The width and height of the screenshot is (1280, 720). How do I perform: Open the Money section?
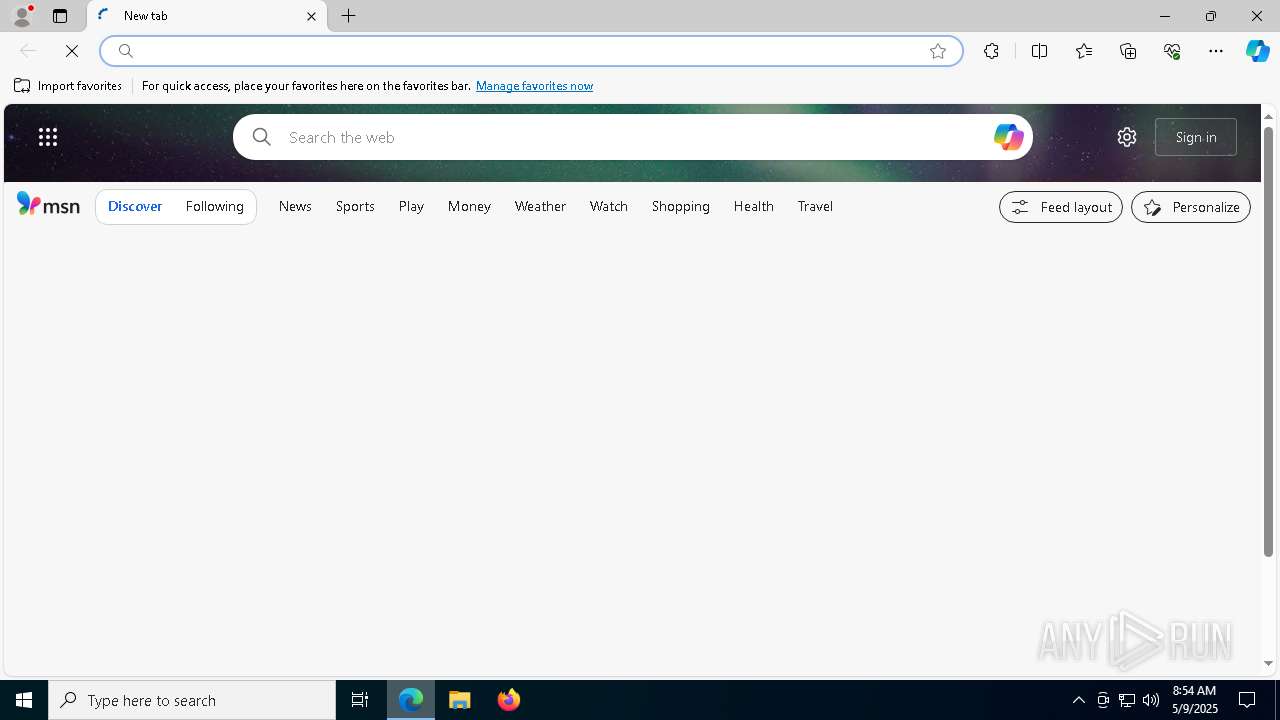pos(469,206)
